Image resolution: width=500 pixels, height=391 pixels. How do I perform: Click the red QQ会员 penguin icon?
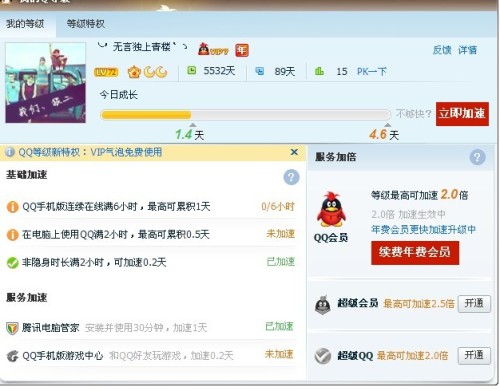(331, 209)
